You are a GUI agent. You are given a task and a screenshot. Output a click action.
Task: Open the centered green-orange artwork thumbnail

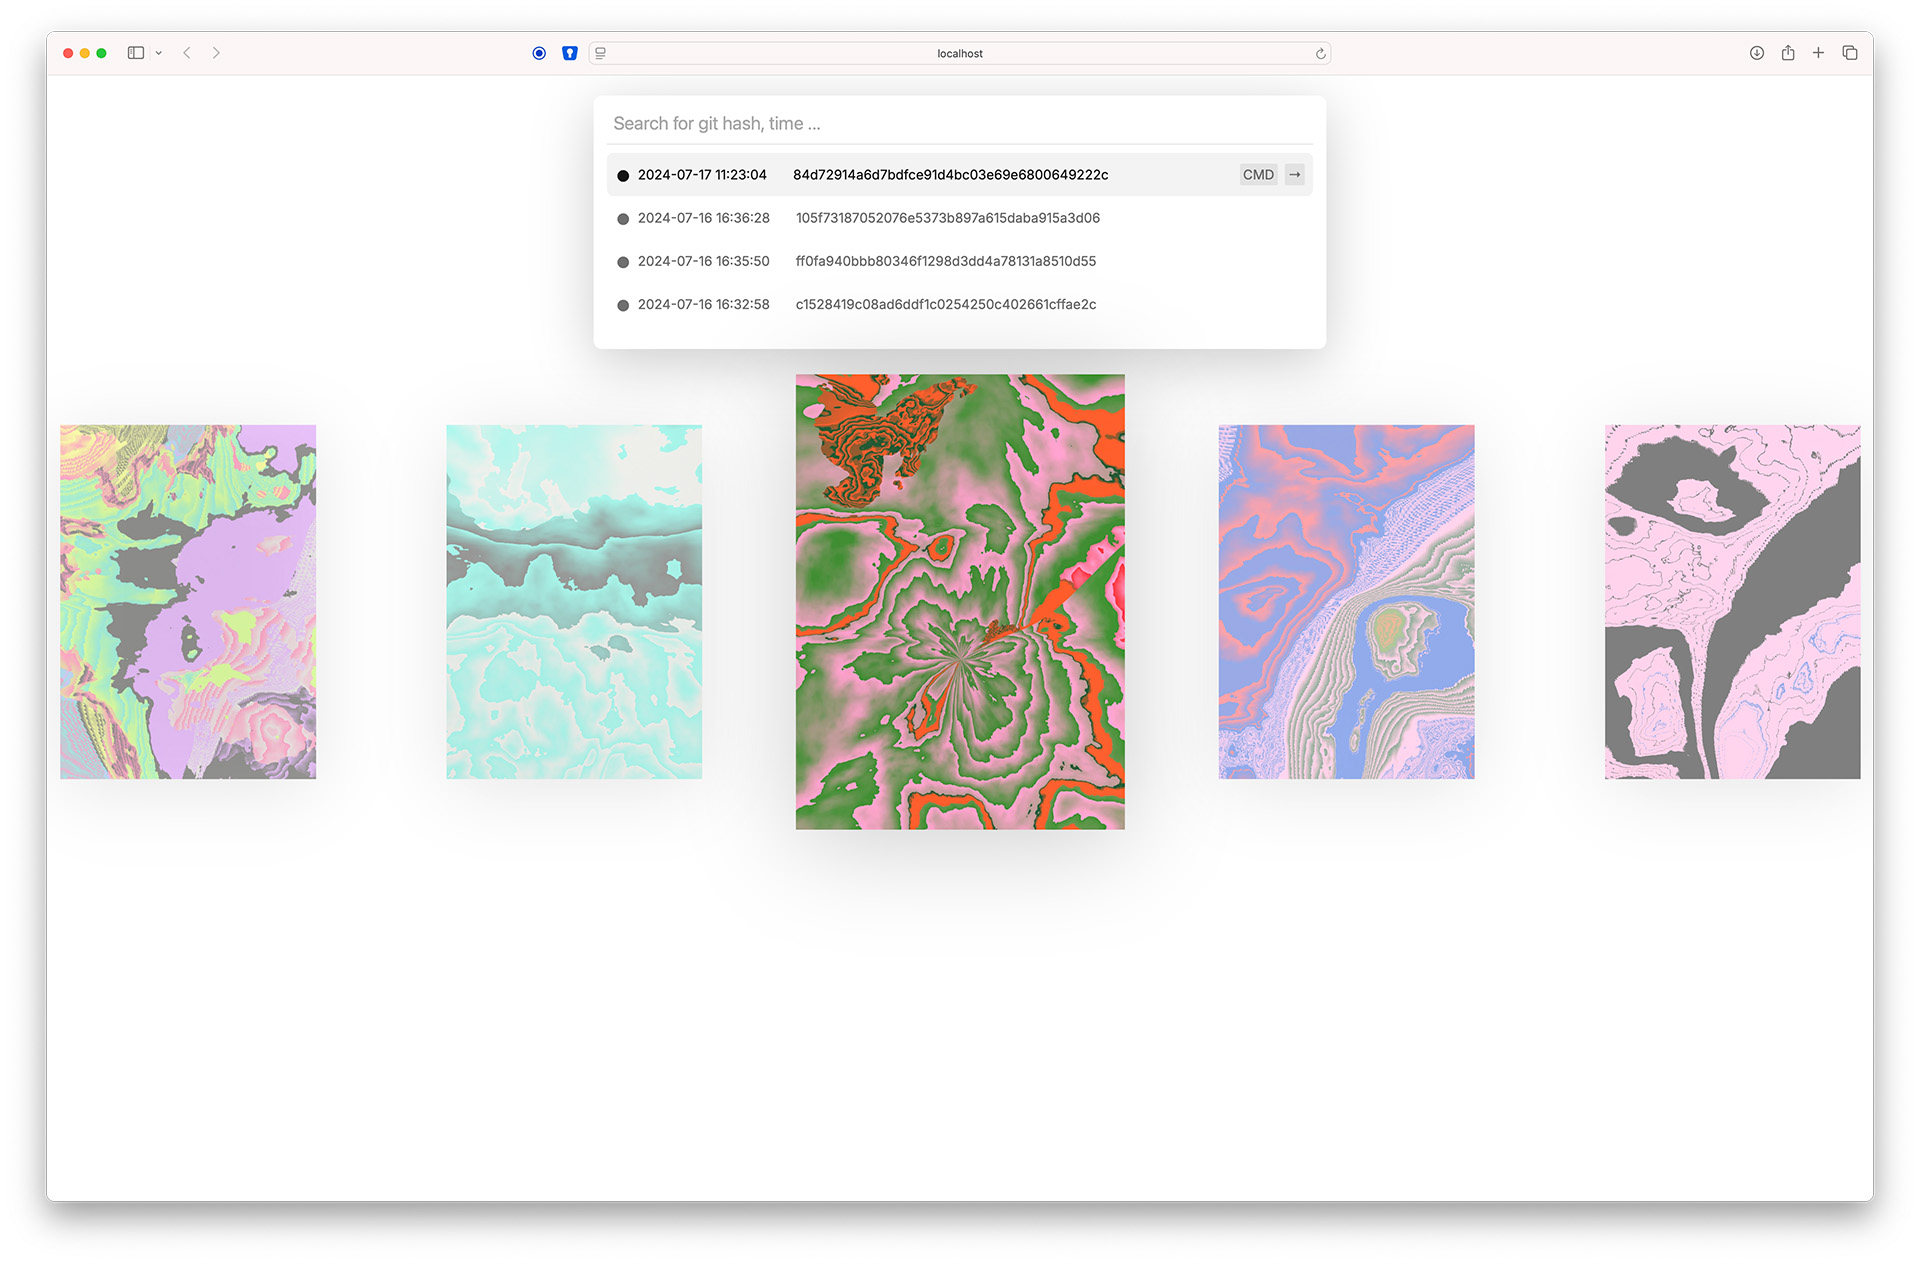pos(959,601)
